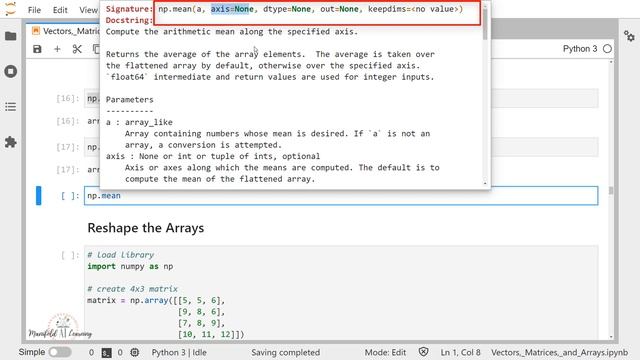Click the kernel status circle indicator
The height and width of the screenshot is (360, 640).
pos(607,49)
